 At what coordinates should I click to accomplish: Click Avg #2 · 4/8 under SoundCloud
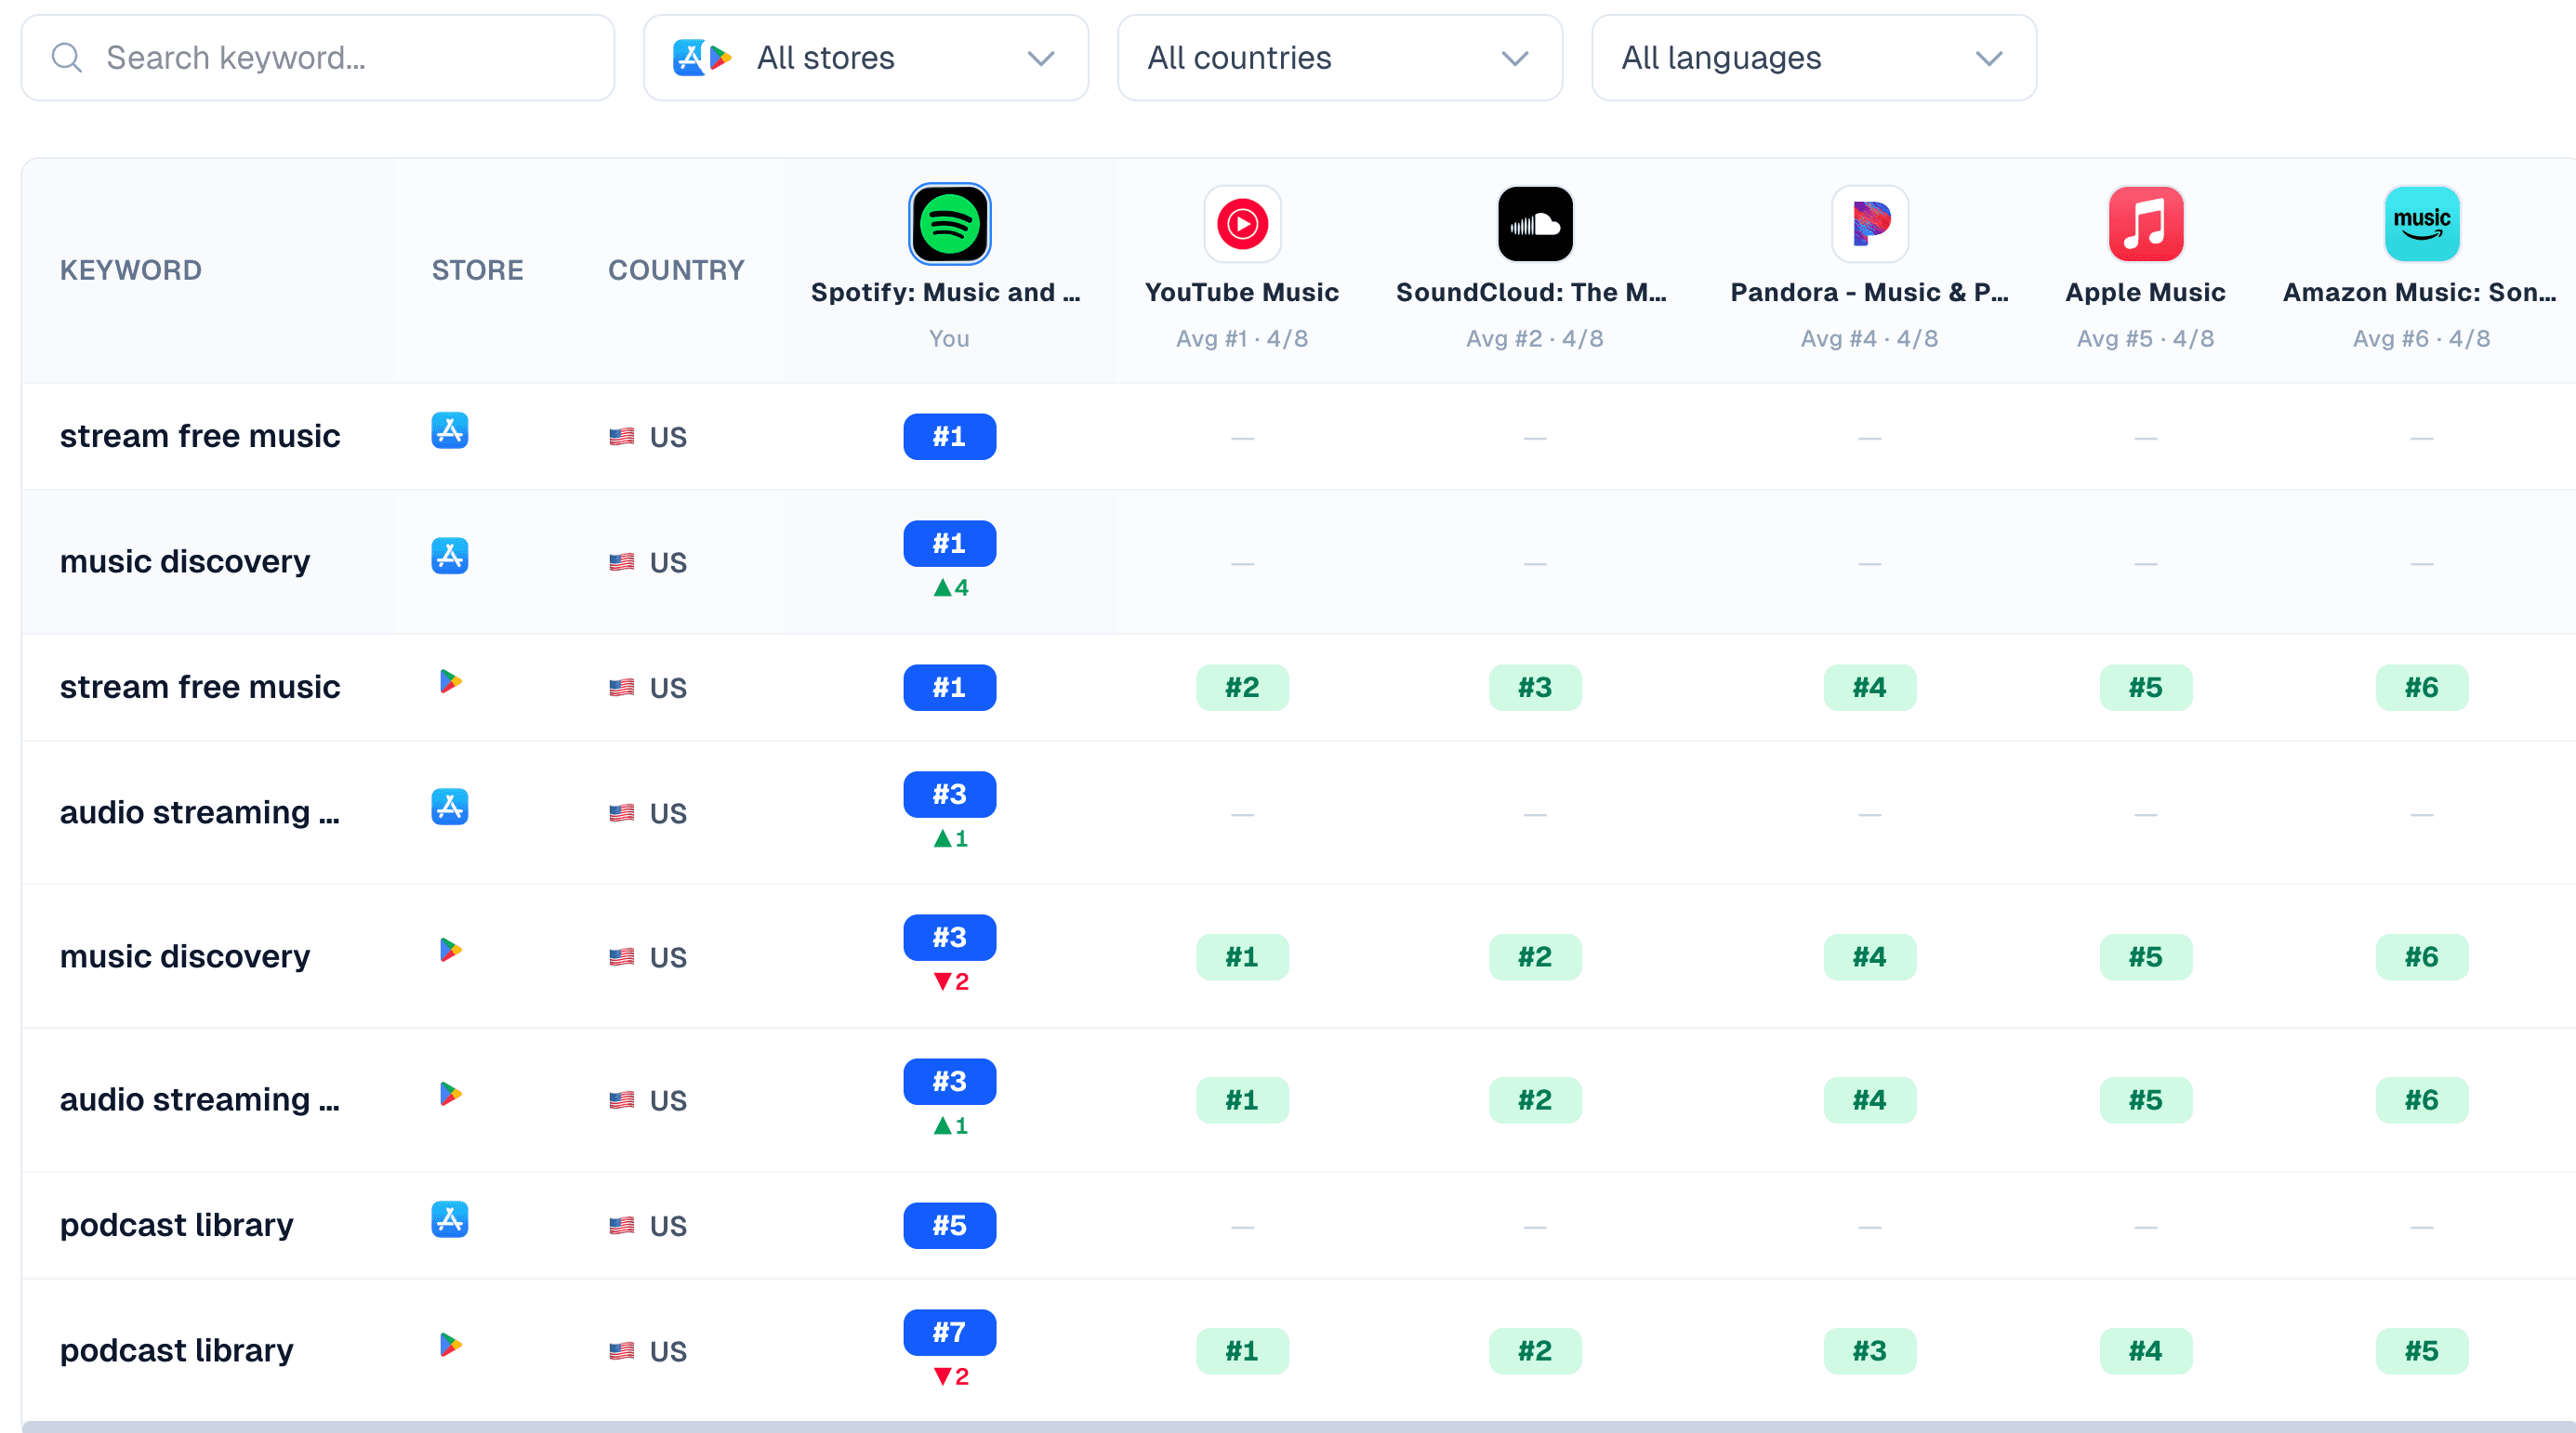click(1535, 339)
